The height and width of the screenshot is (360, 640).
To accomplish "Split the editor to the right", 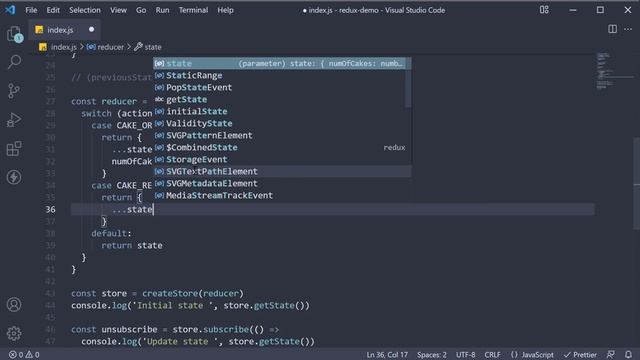I will tap(612, 29).
